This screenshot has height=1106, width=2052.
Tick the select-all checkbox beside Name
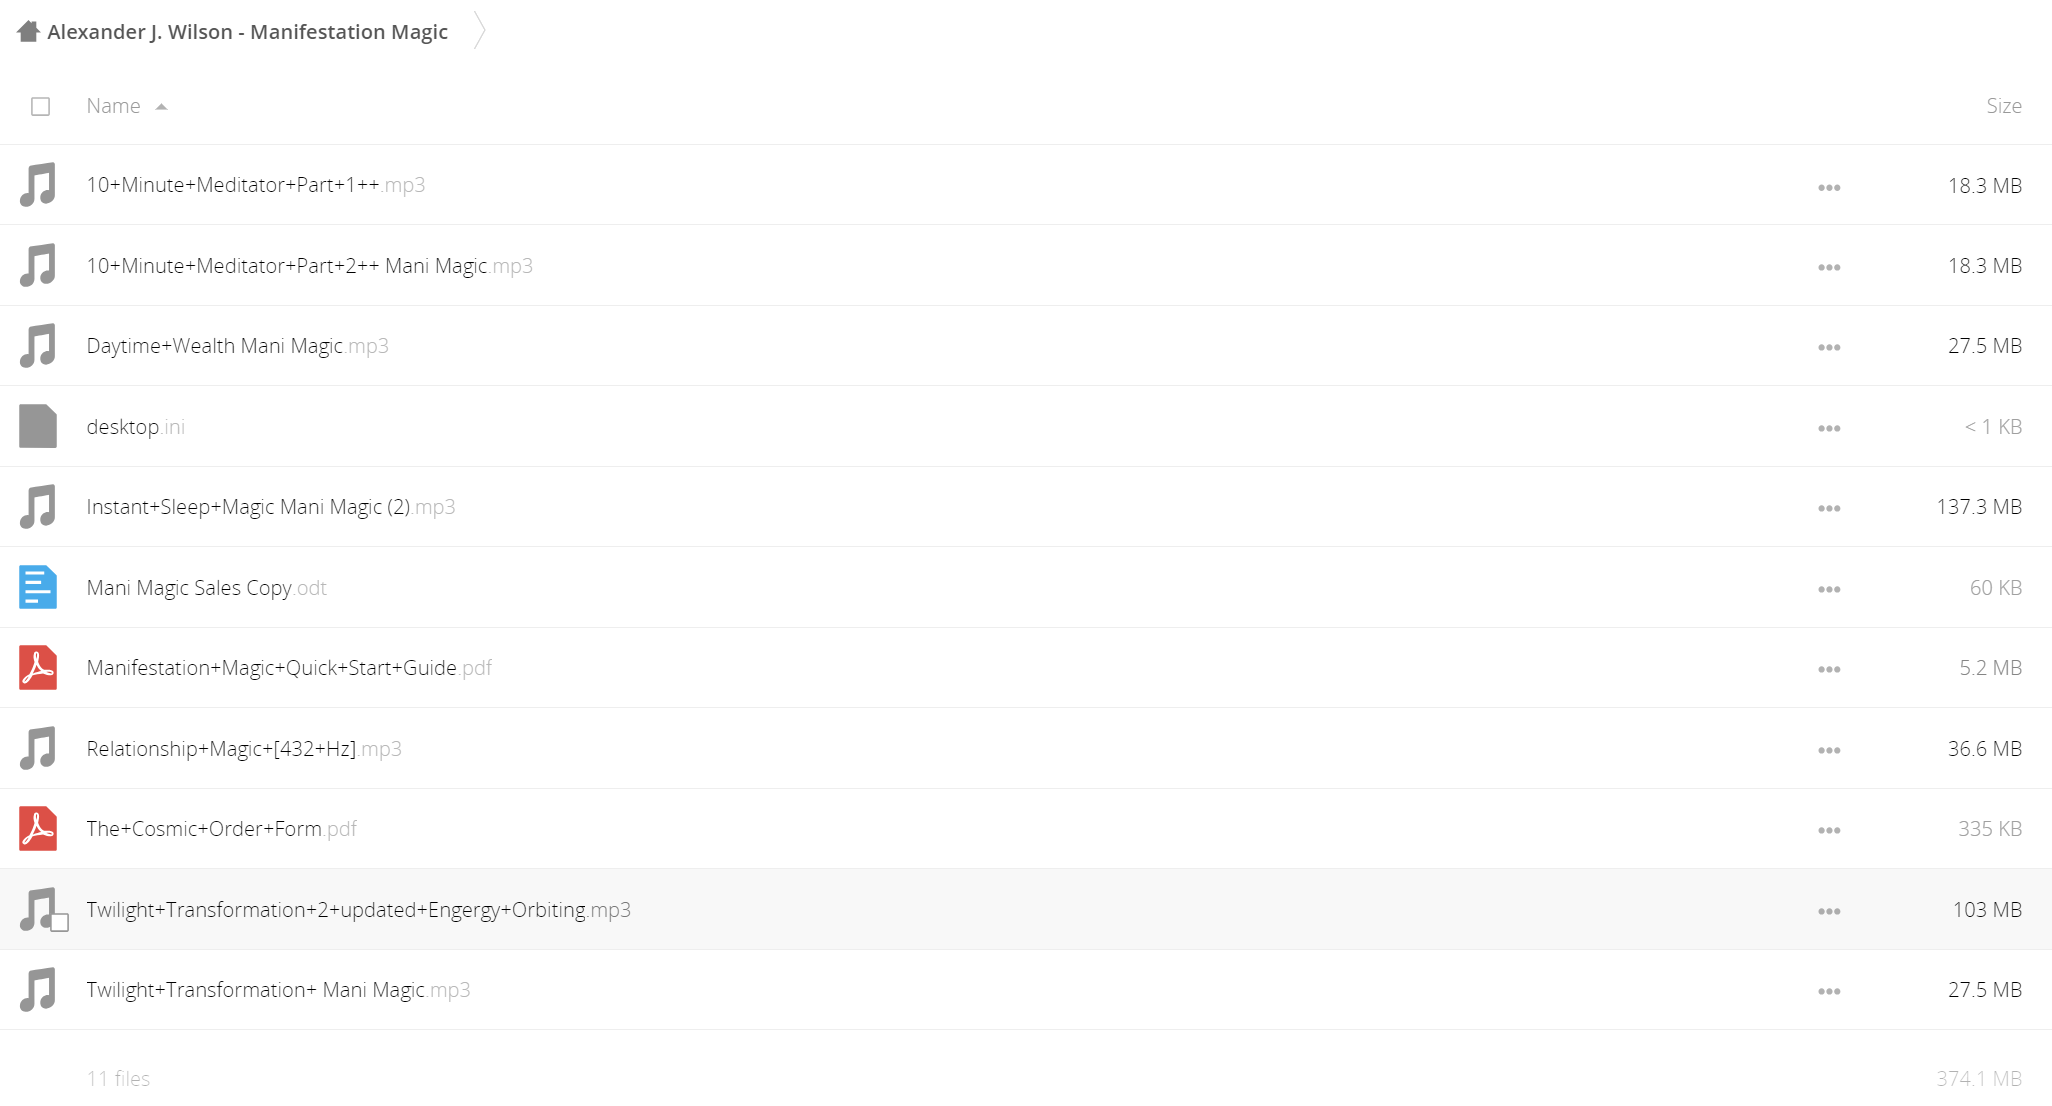click(x=40, y=107)
